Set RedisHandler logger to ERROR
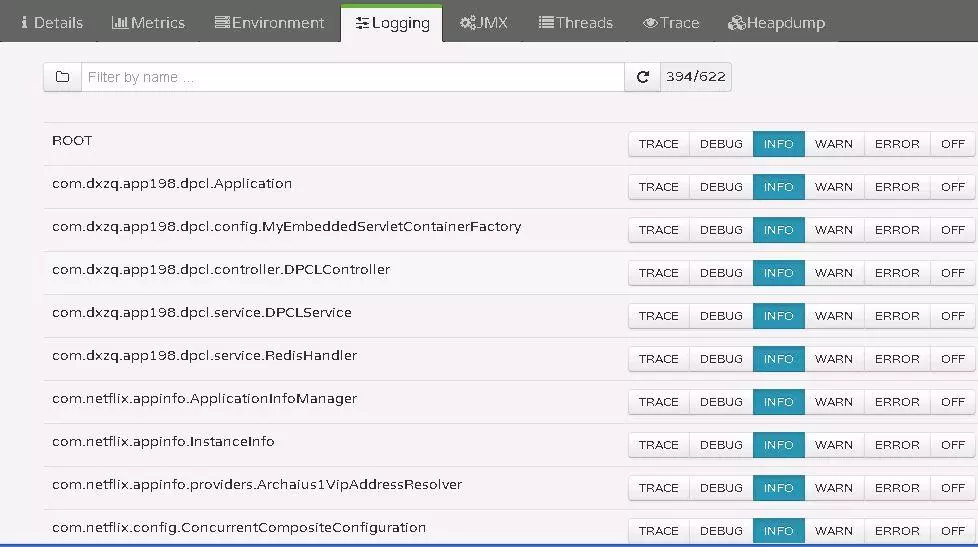 [x=896, y=359]
